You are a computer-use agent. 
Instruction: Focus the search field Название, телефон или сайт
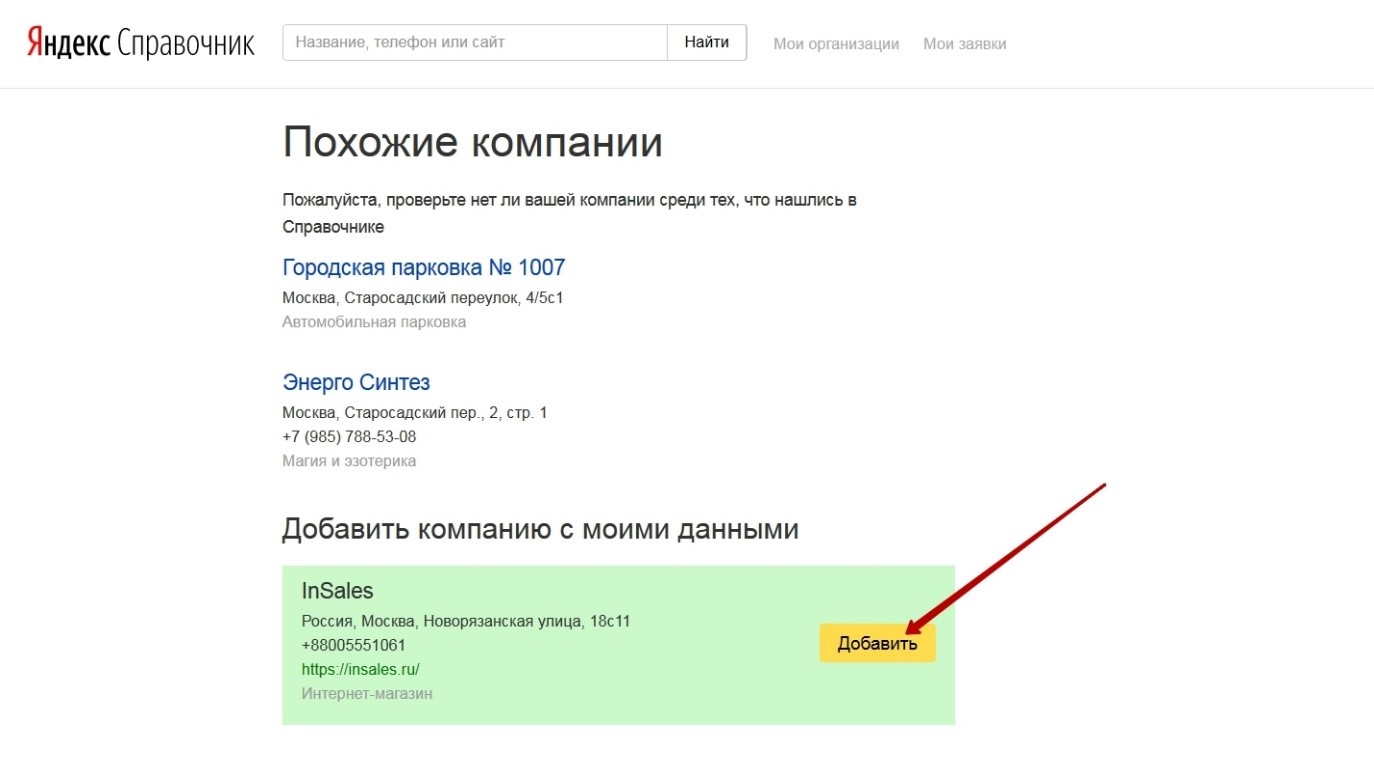coord(475,43)
